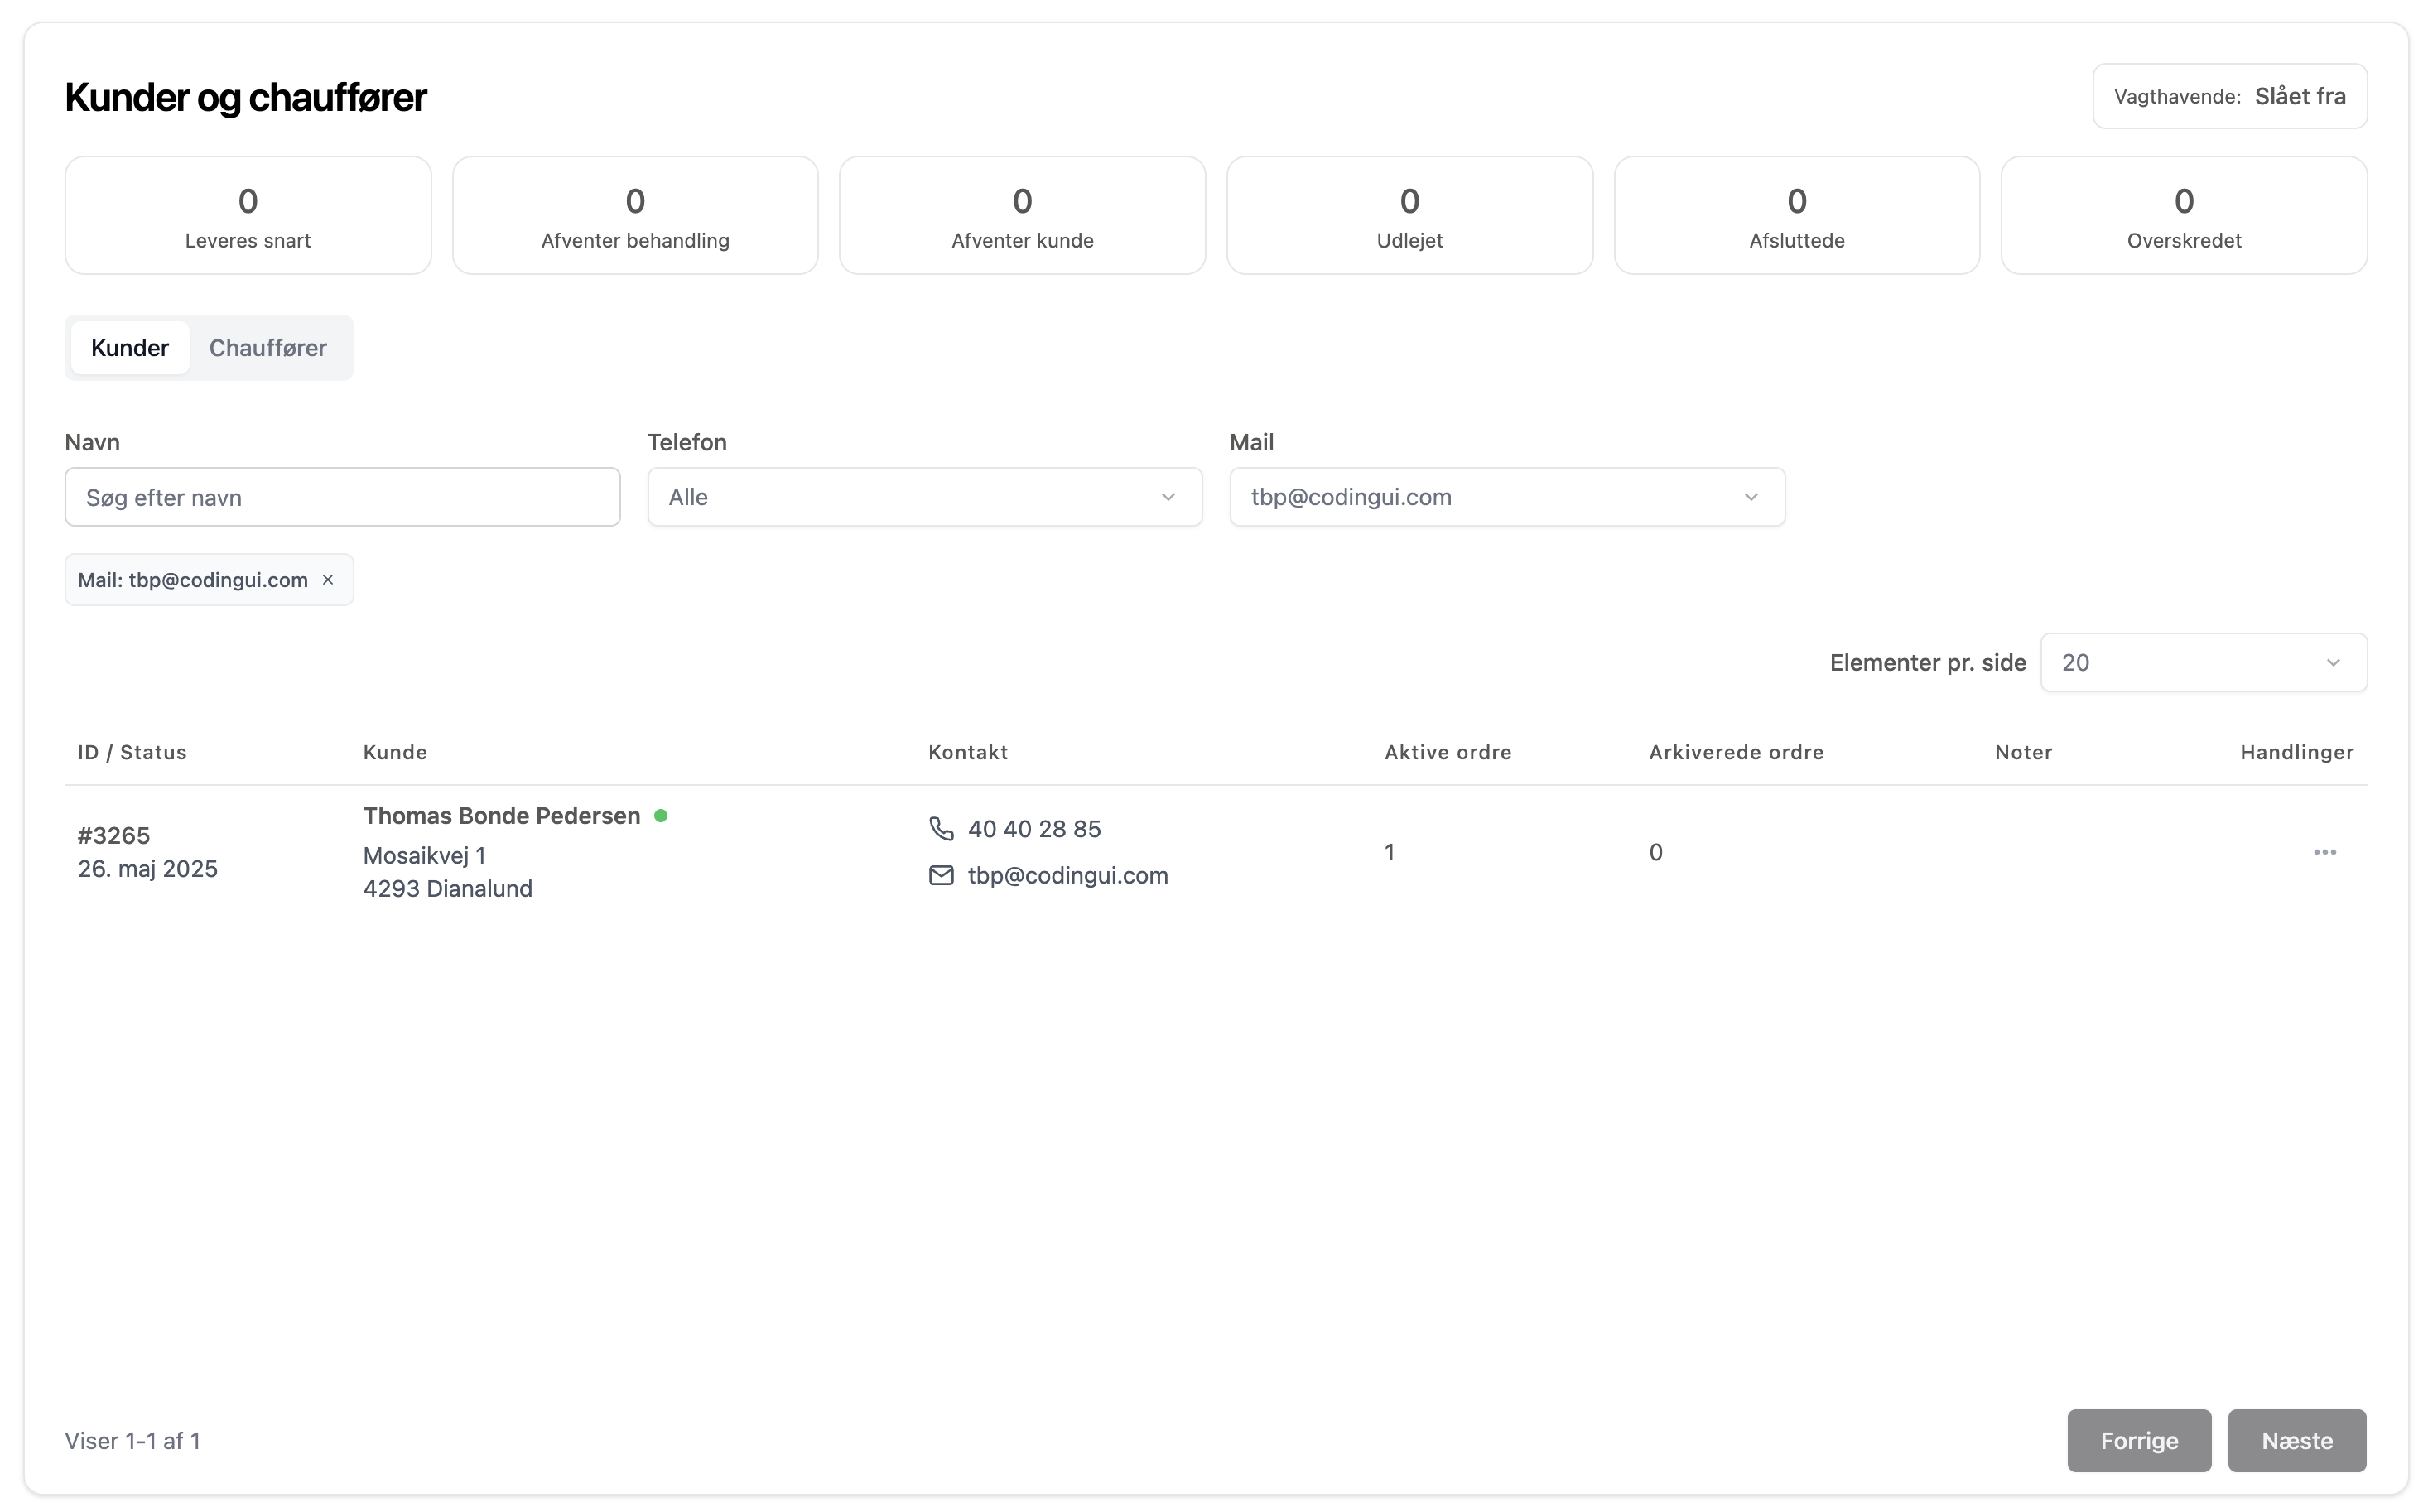Select the Afventer behandling stat card
The height and width of the screenshot is (1512, 2428).
coord(635,215)
